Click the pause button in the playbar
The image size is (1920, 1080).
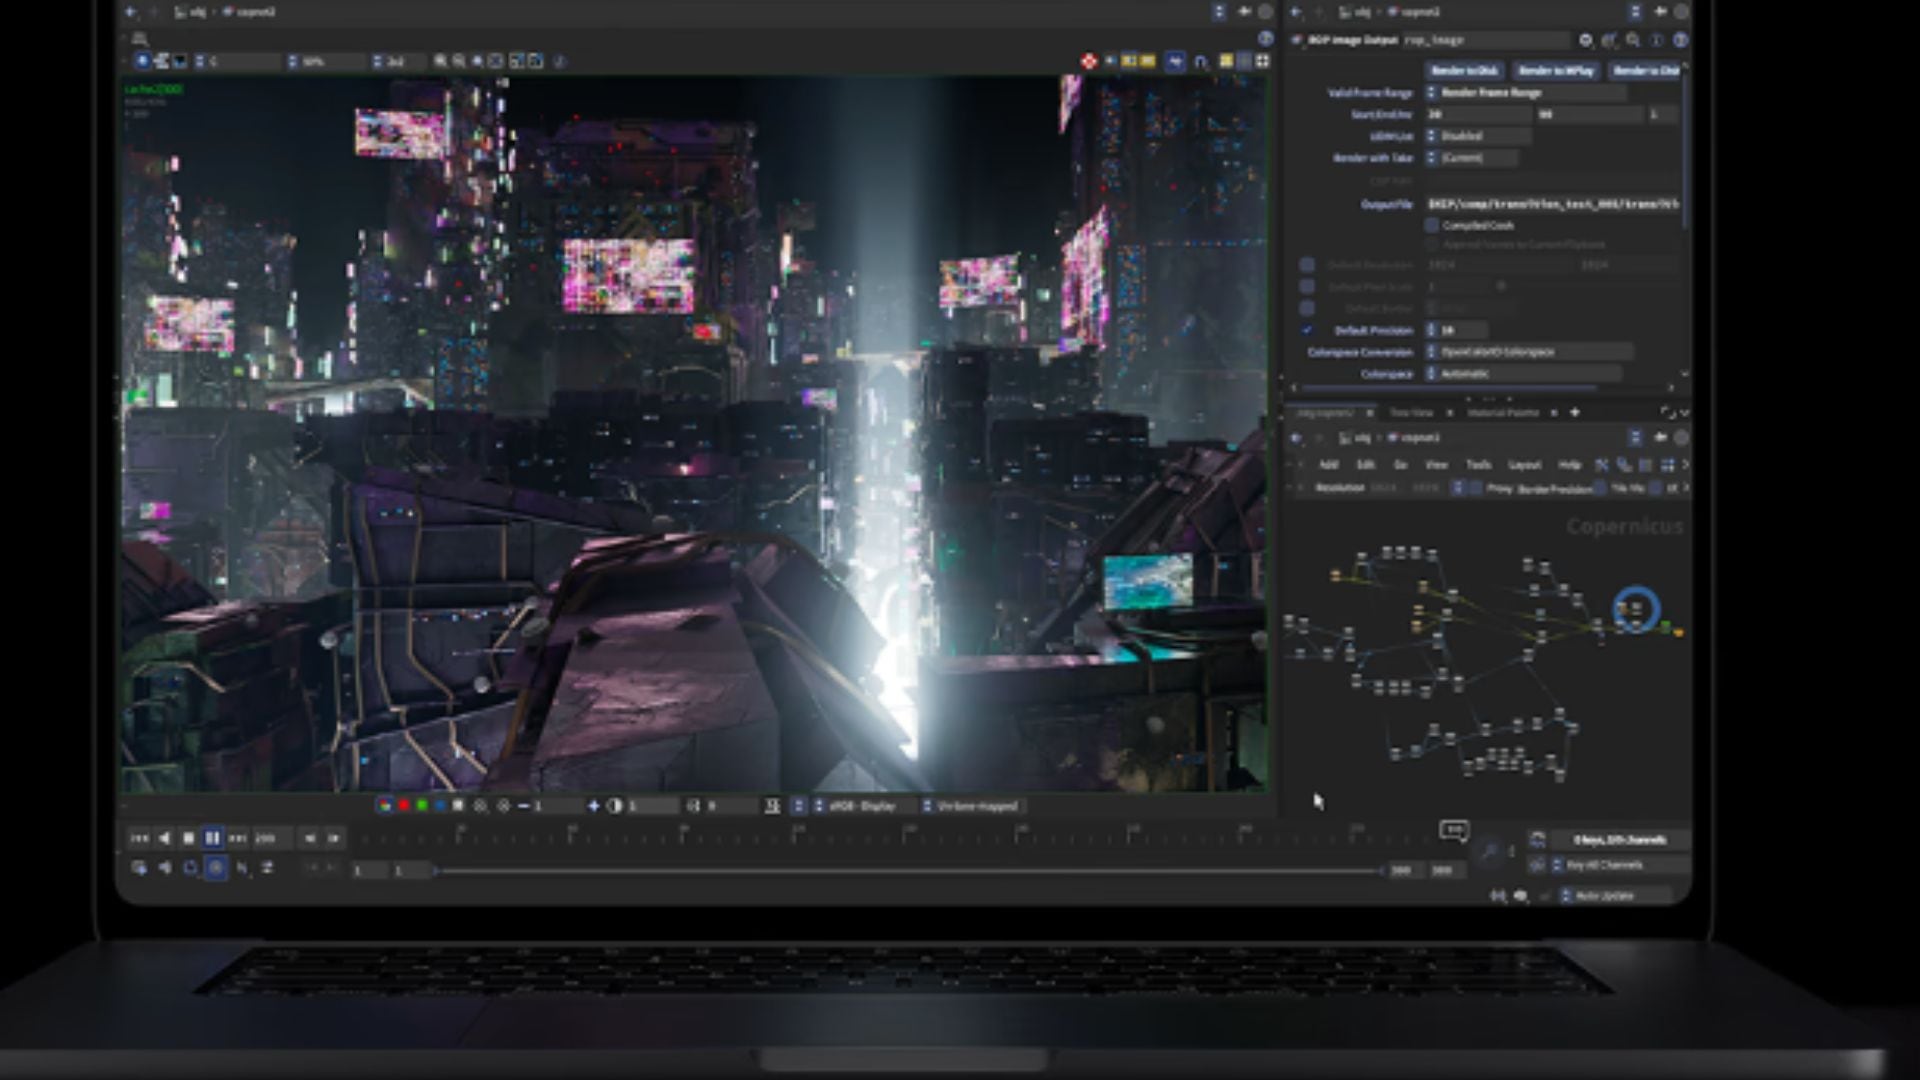click(212, 838)
